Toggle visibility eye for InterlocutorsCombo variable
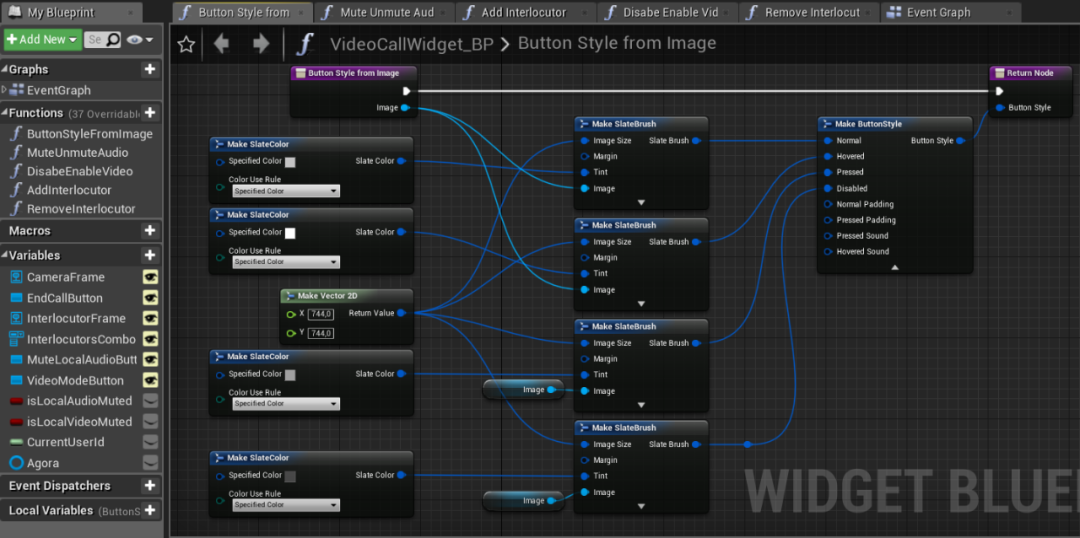 pyautogui.click(x=150, y=339)
